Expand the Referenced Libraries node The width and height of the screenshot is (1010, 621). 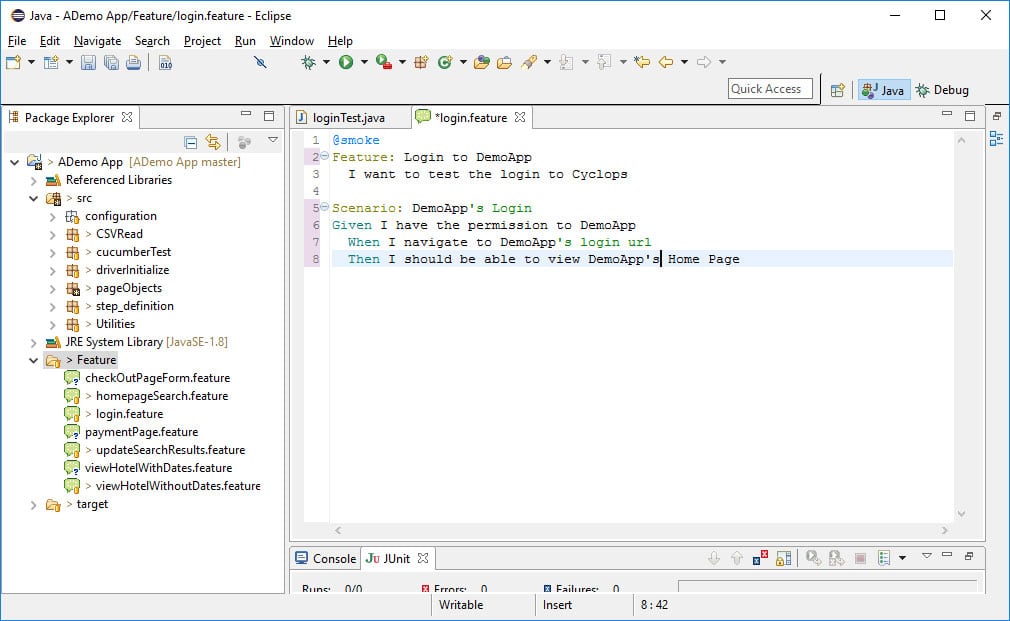tap(33, 180)
